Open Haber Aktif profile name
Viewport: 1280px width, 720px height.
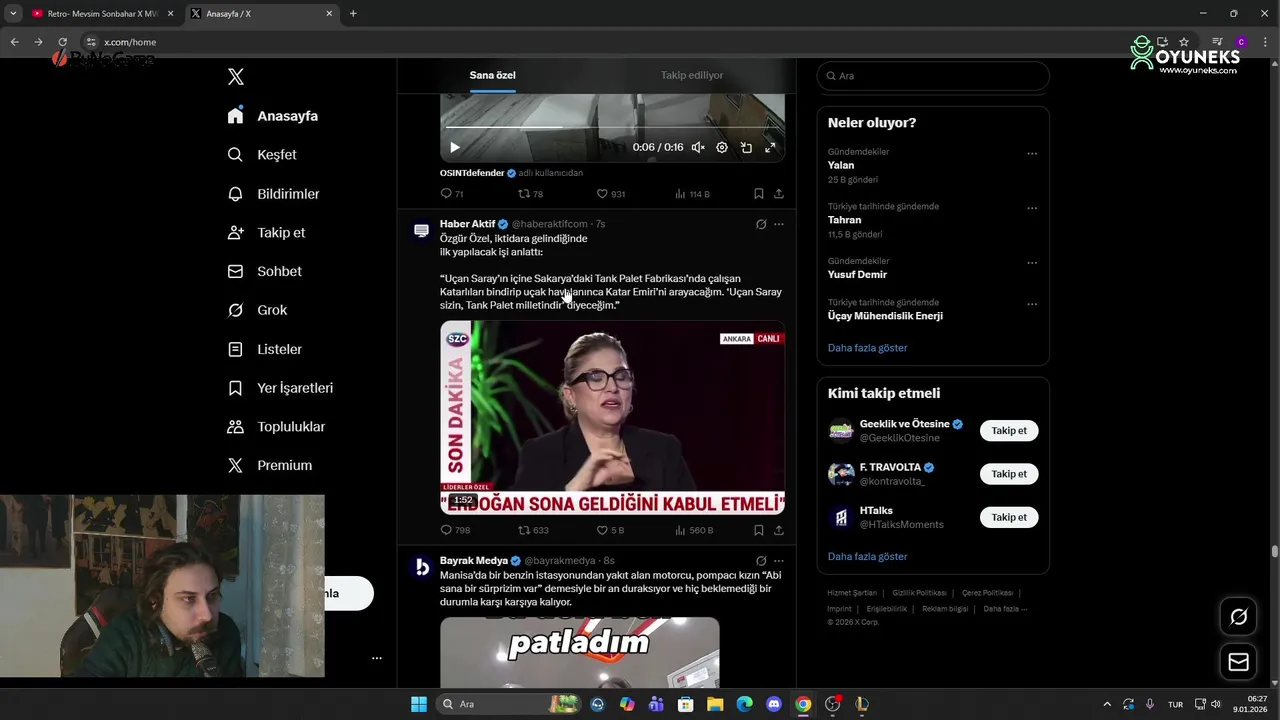point(468,224)
